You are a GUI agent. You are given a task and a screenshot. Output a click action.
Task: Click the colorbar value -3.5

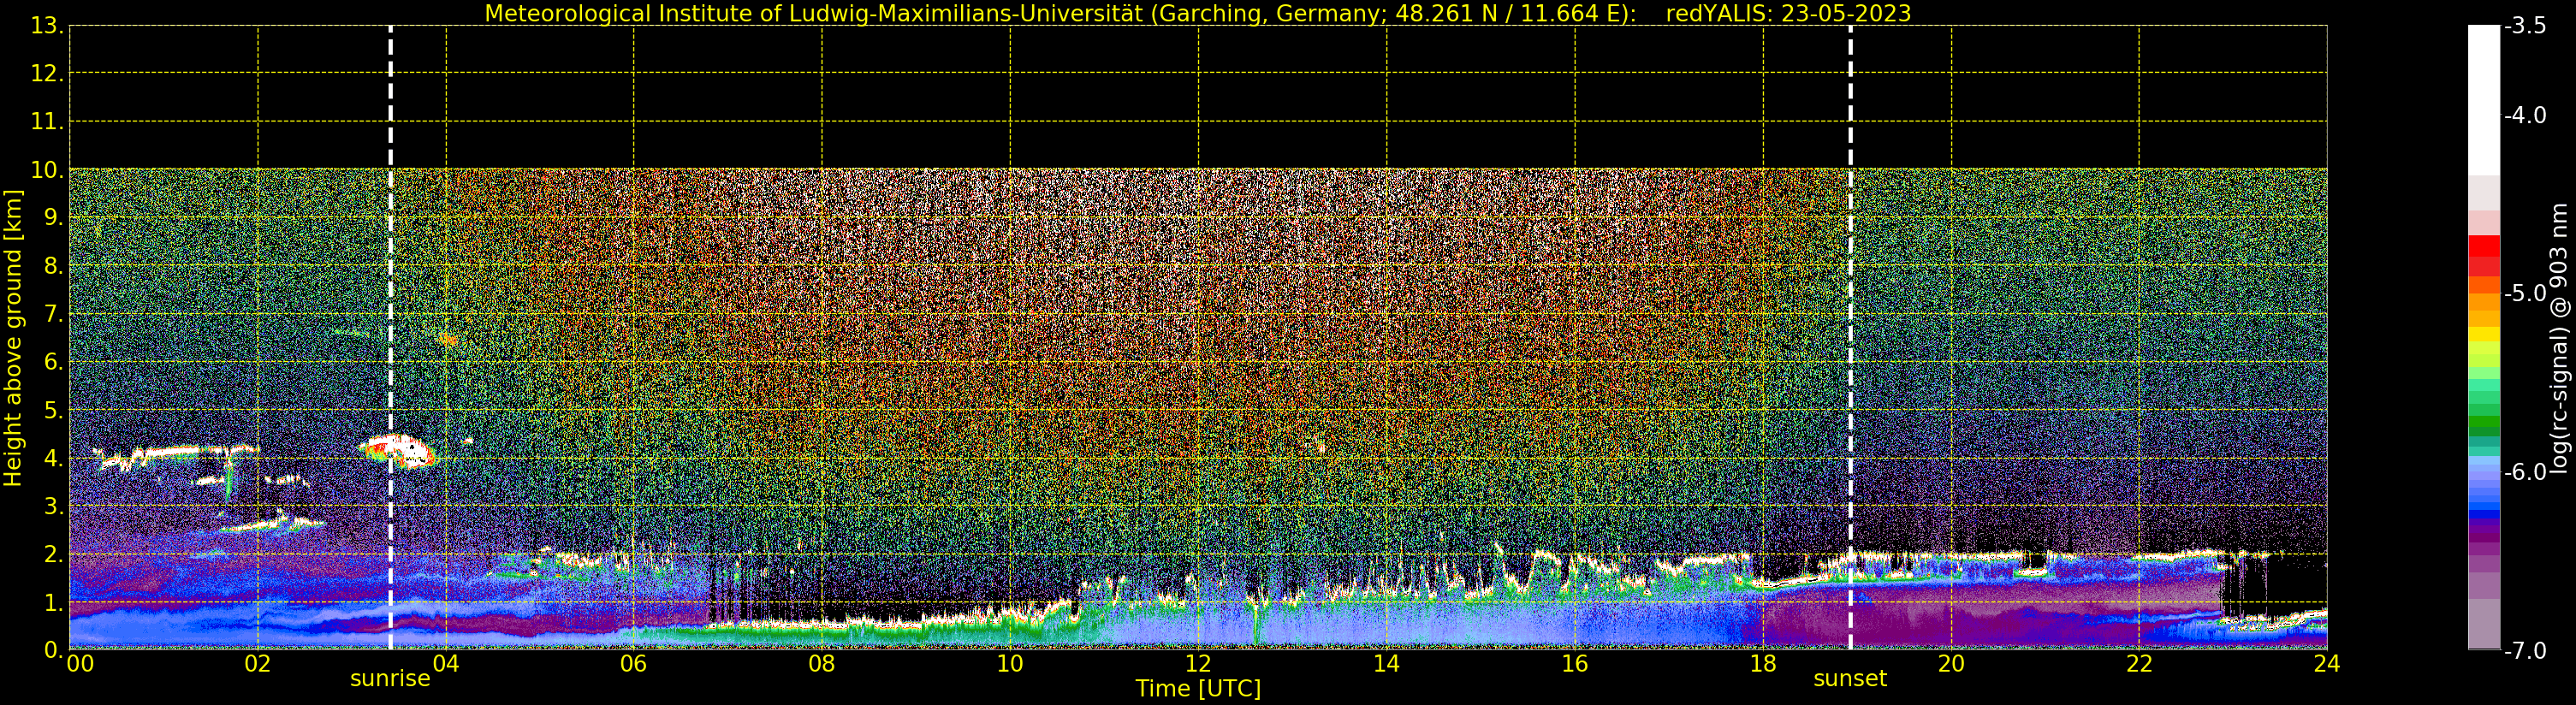click(x=2525, y=26)
